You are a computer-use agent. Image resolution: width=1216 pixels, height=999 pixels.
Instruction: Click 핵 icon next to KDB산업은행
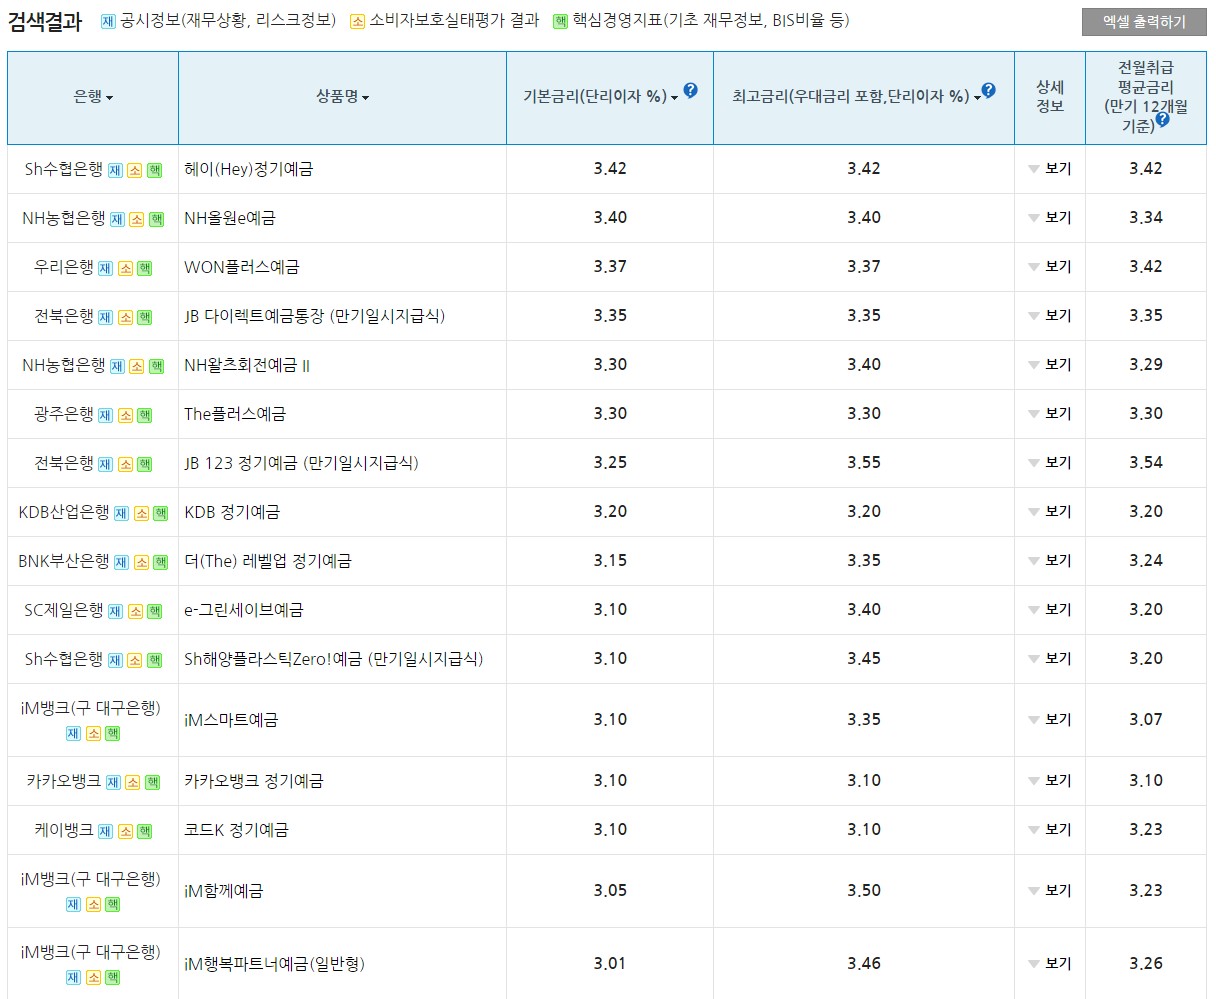[x=161, y=513]
